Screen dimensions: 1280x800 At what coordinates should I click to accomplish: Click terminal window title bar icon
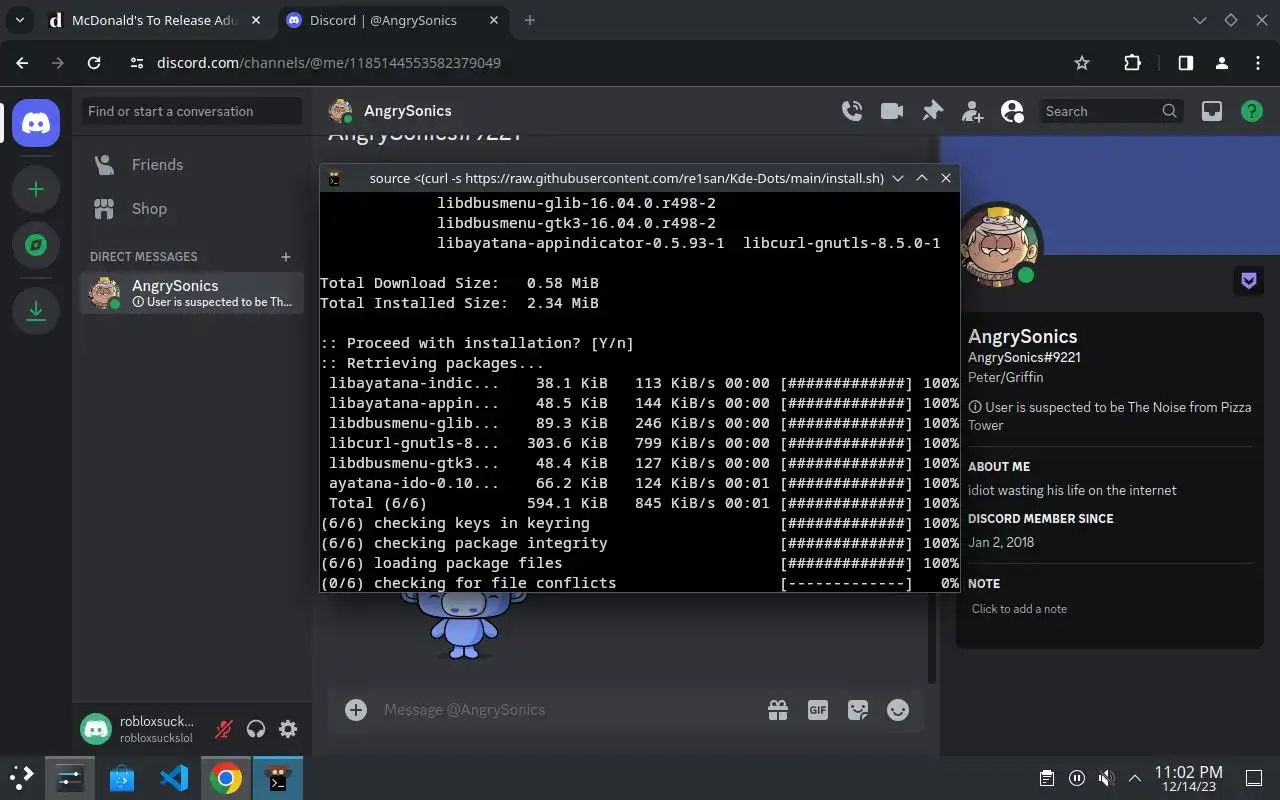pos(335,179)
